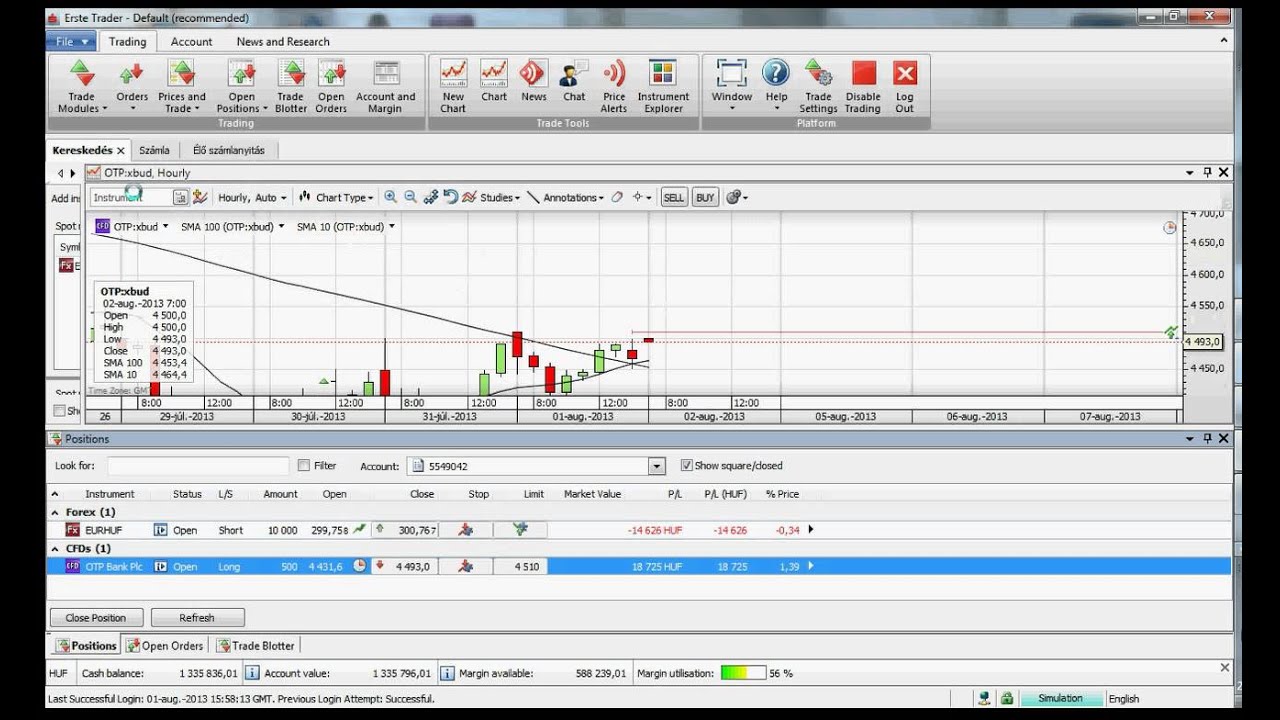
Task: Open Account and Margin view
Action: tap(386, 87)
